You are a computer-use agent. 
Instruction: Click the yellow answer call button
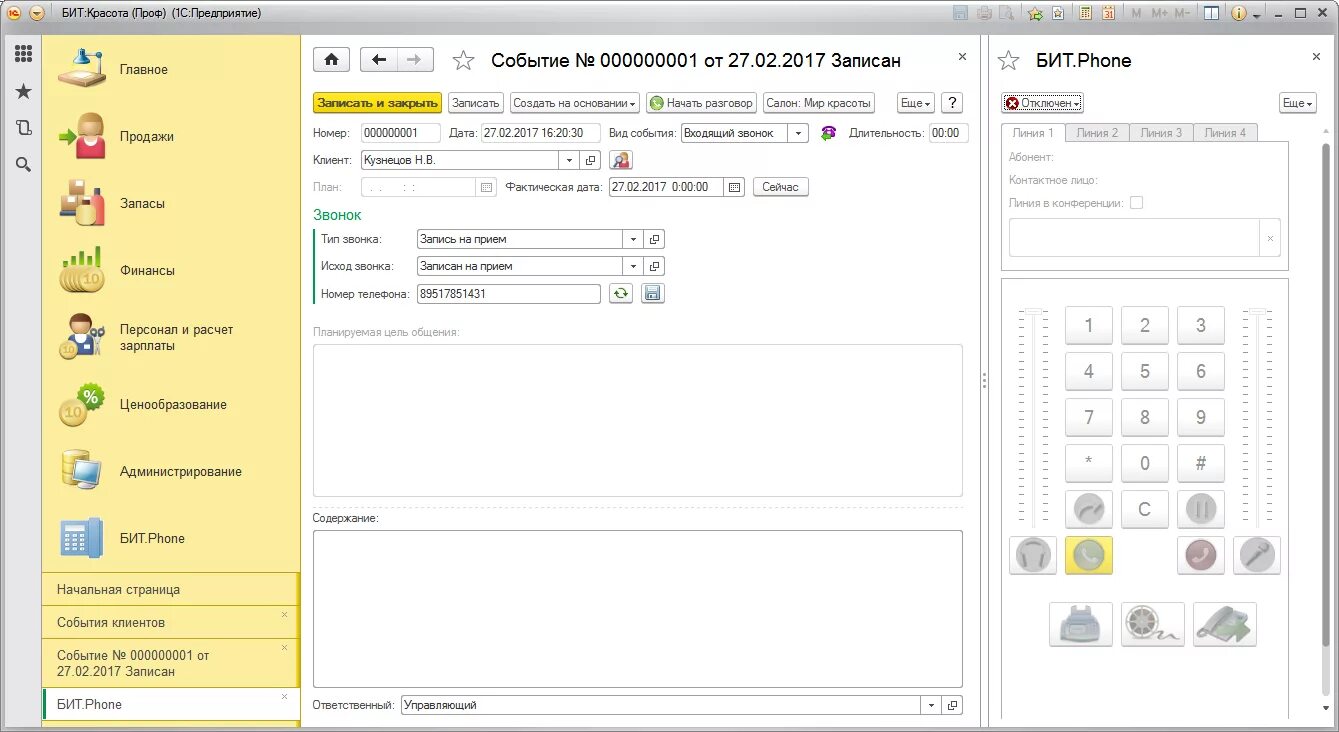pos(1089,555)
